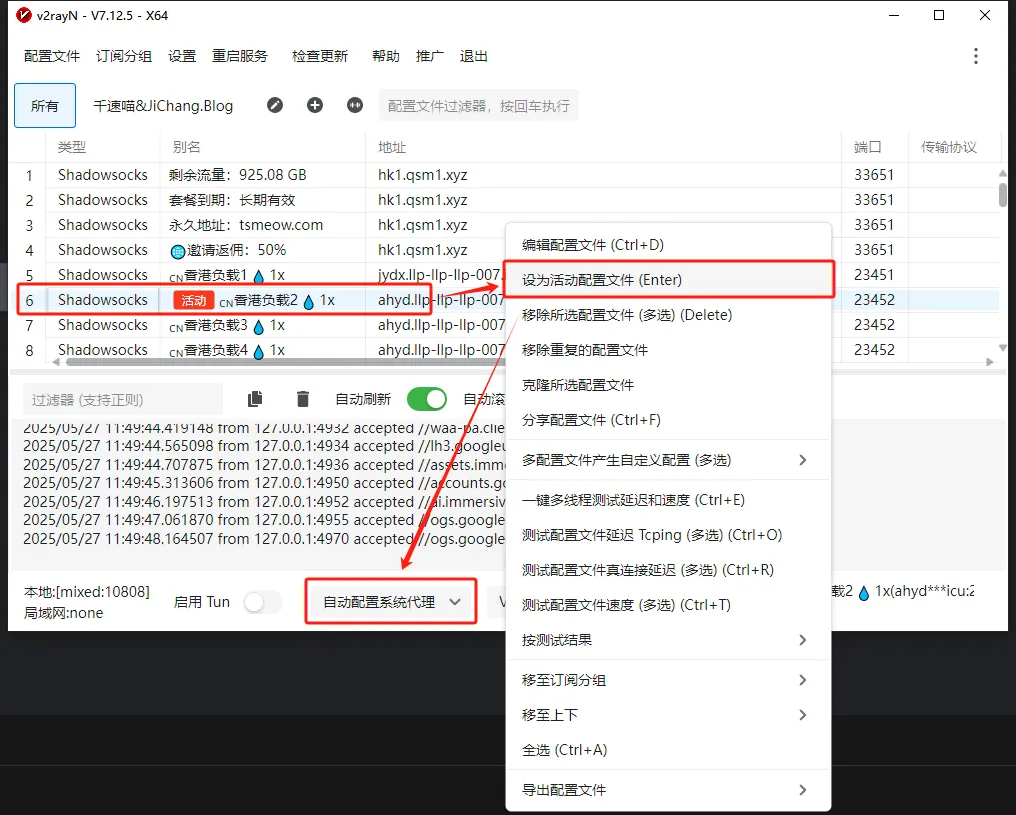Select 测试配置文件延迟 Tcping in the context menu
Image resolution: width=1016 pixels, height=815 pixels.
click(x=668, y=535)
